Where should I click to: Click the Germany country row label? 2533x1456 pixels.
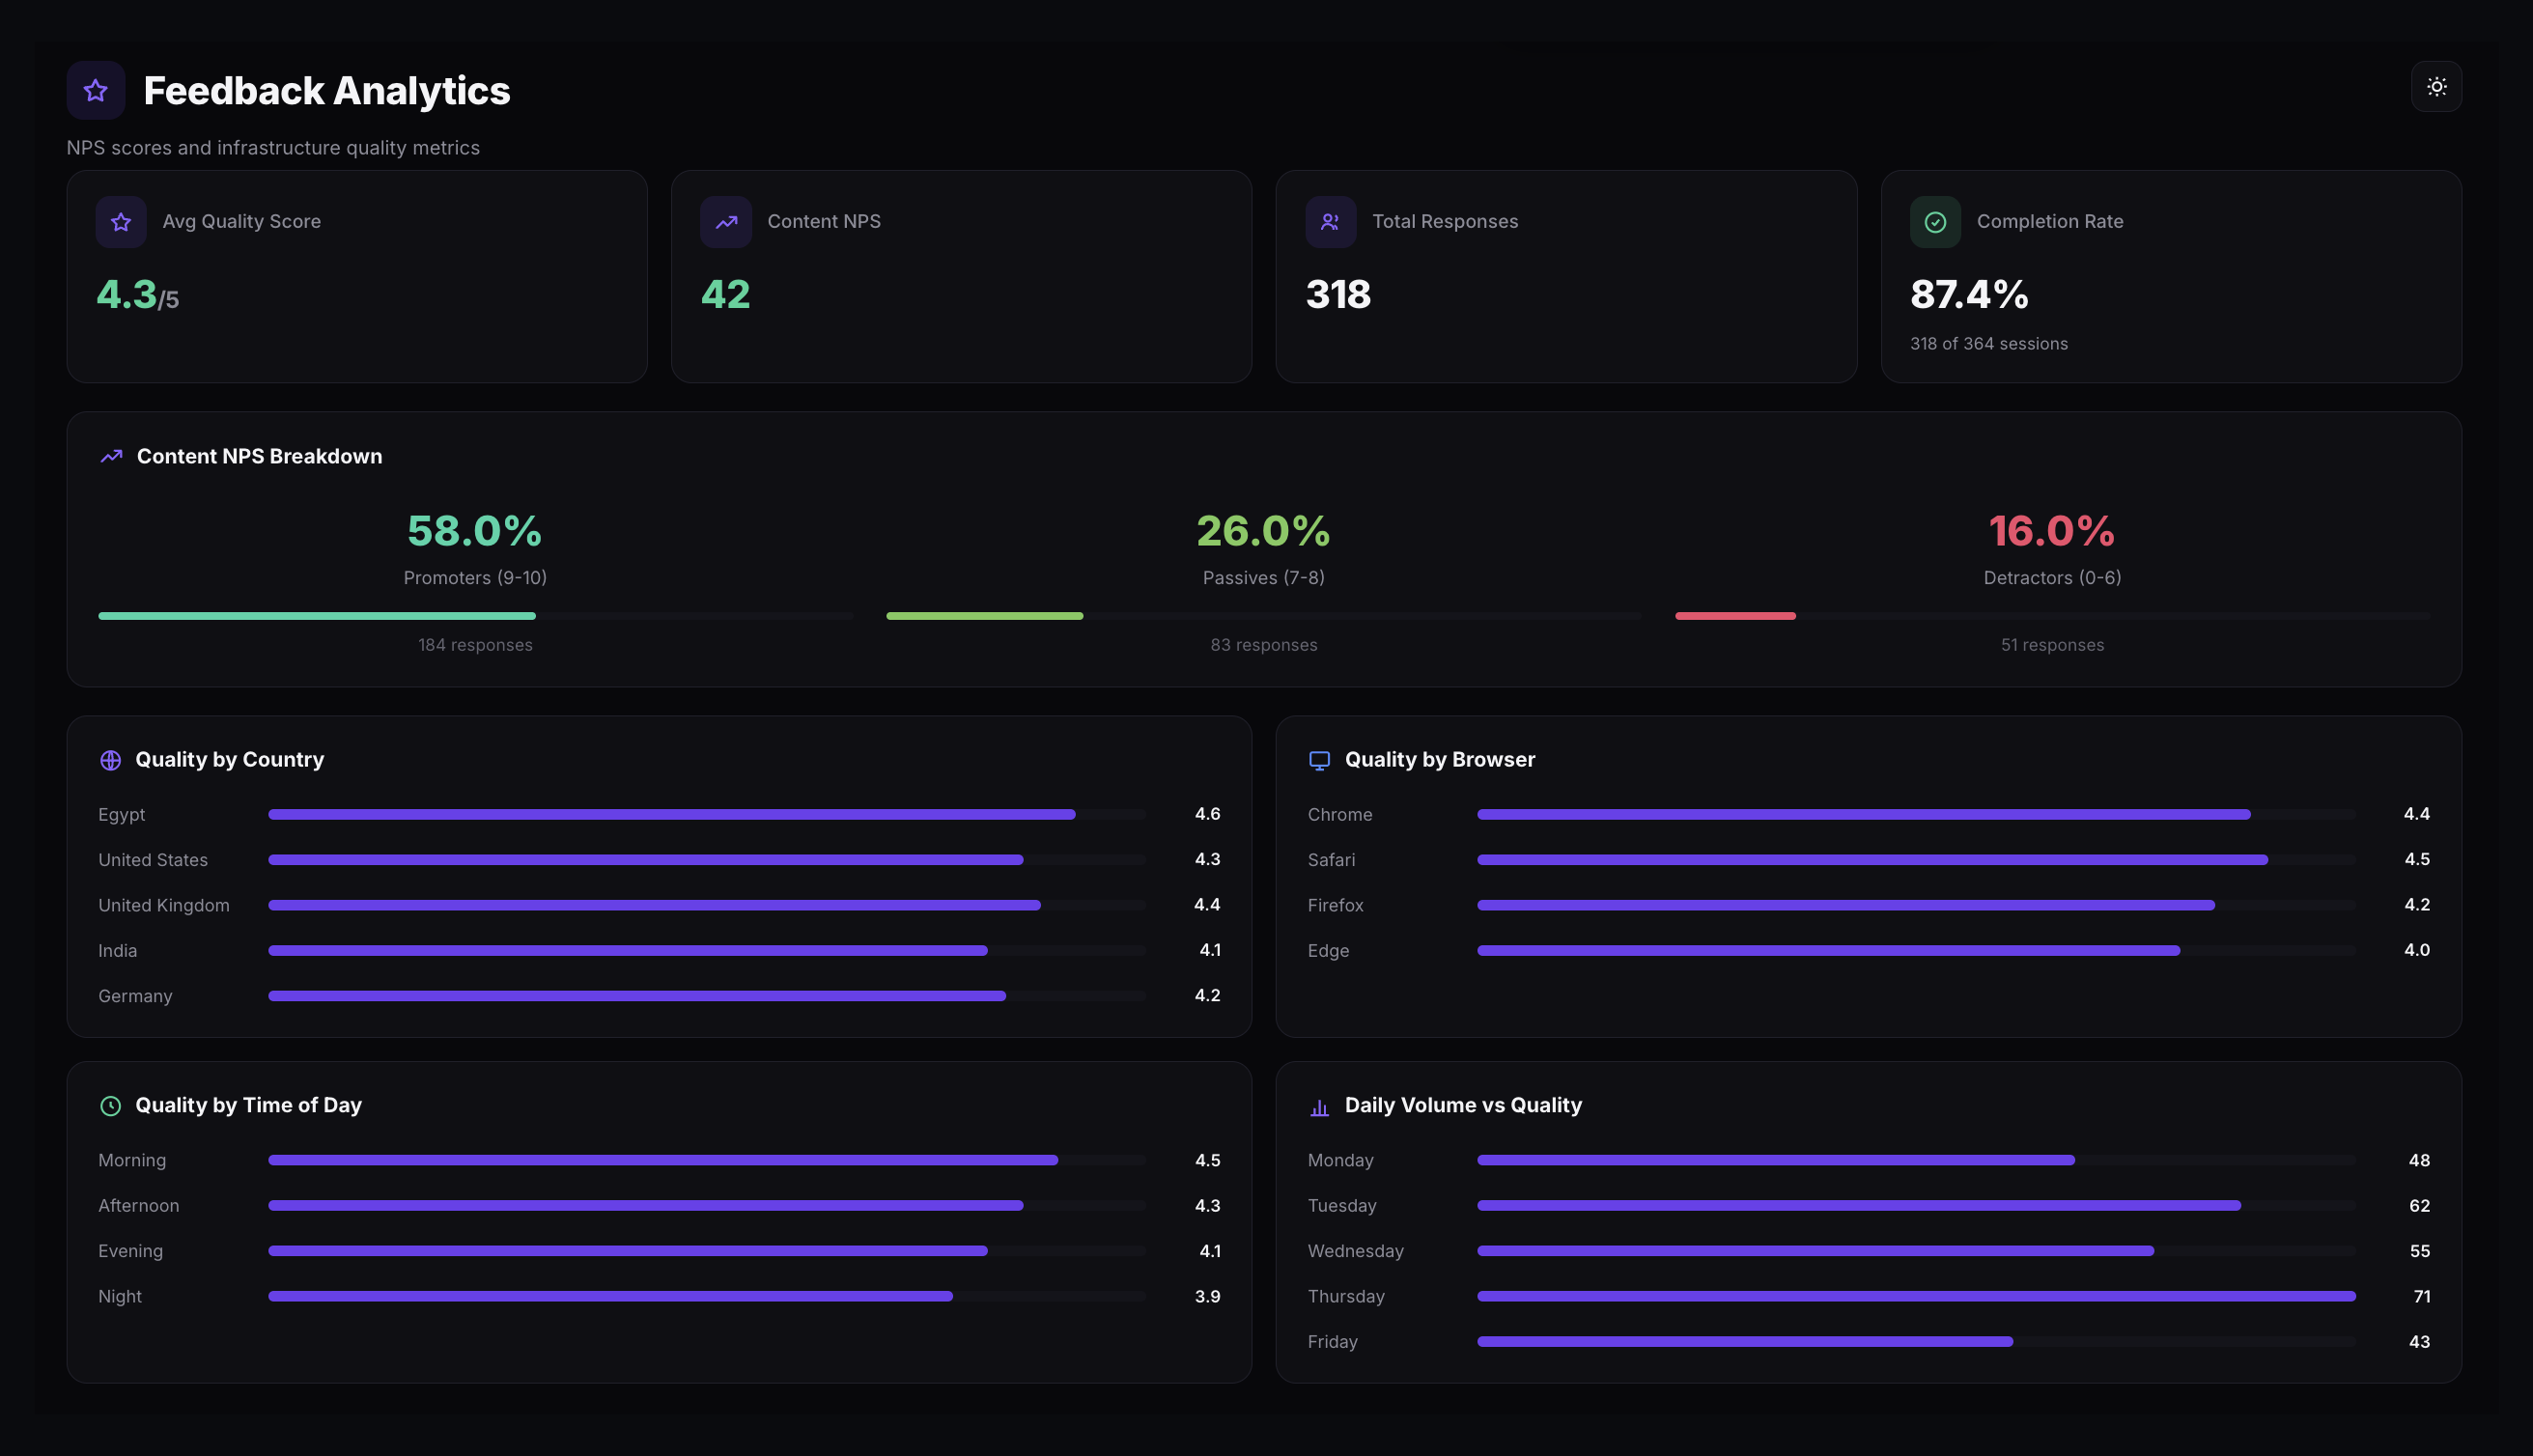[135, 996]
